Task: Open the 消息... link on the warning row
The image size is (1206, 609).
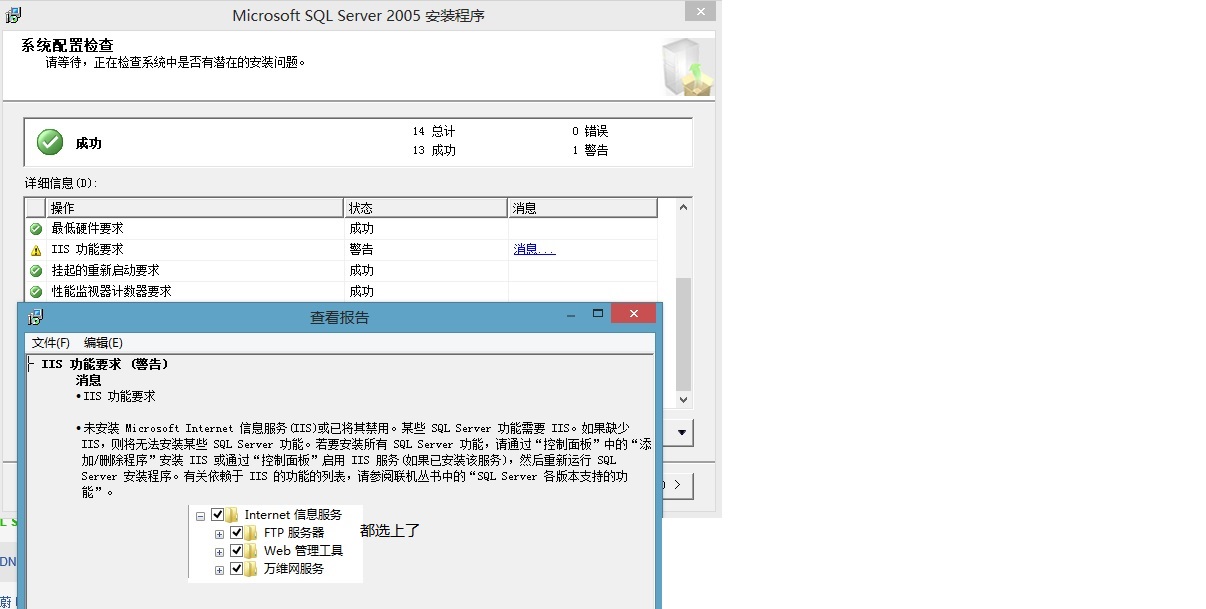Action: 528,249
